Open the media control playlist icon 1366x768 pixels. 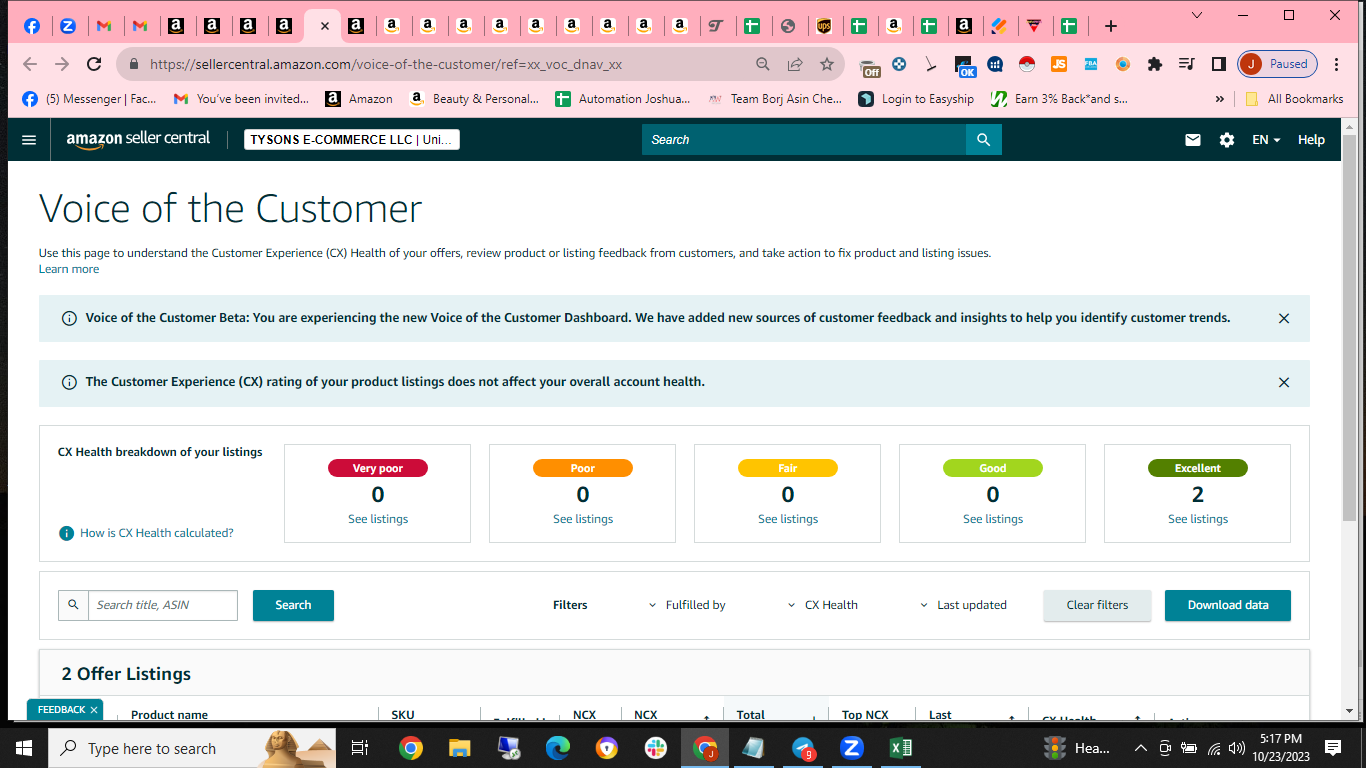pyautogui.click(x=1187, y=64)
